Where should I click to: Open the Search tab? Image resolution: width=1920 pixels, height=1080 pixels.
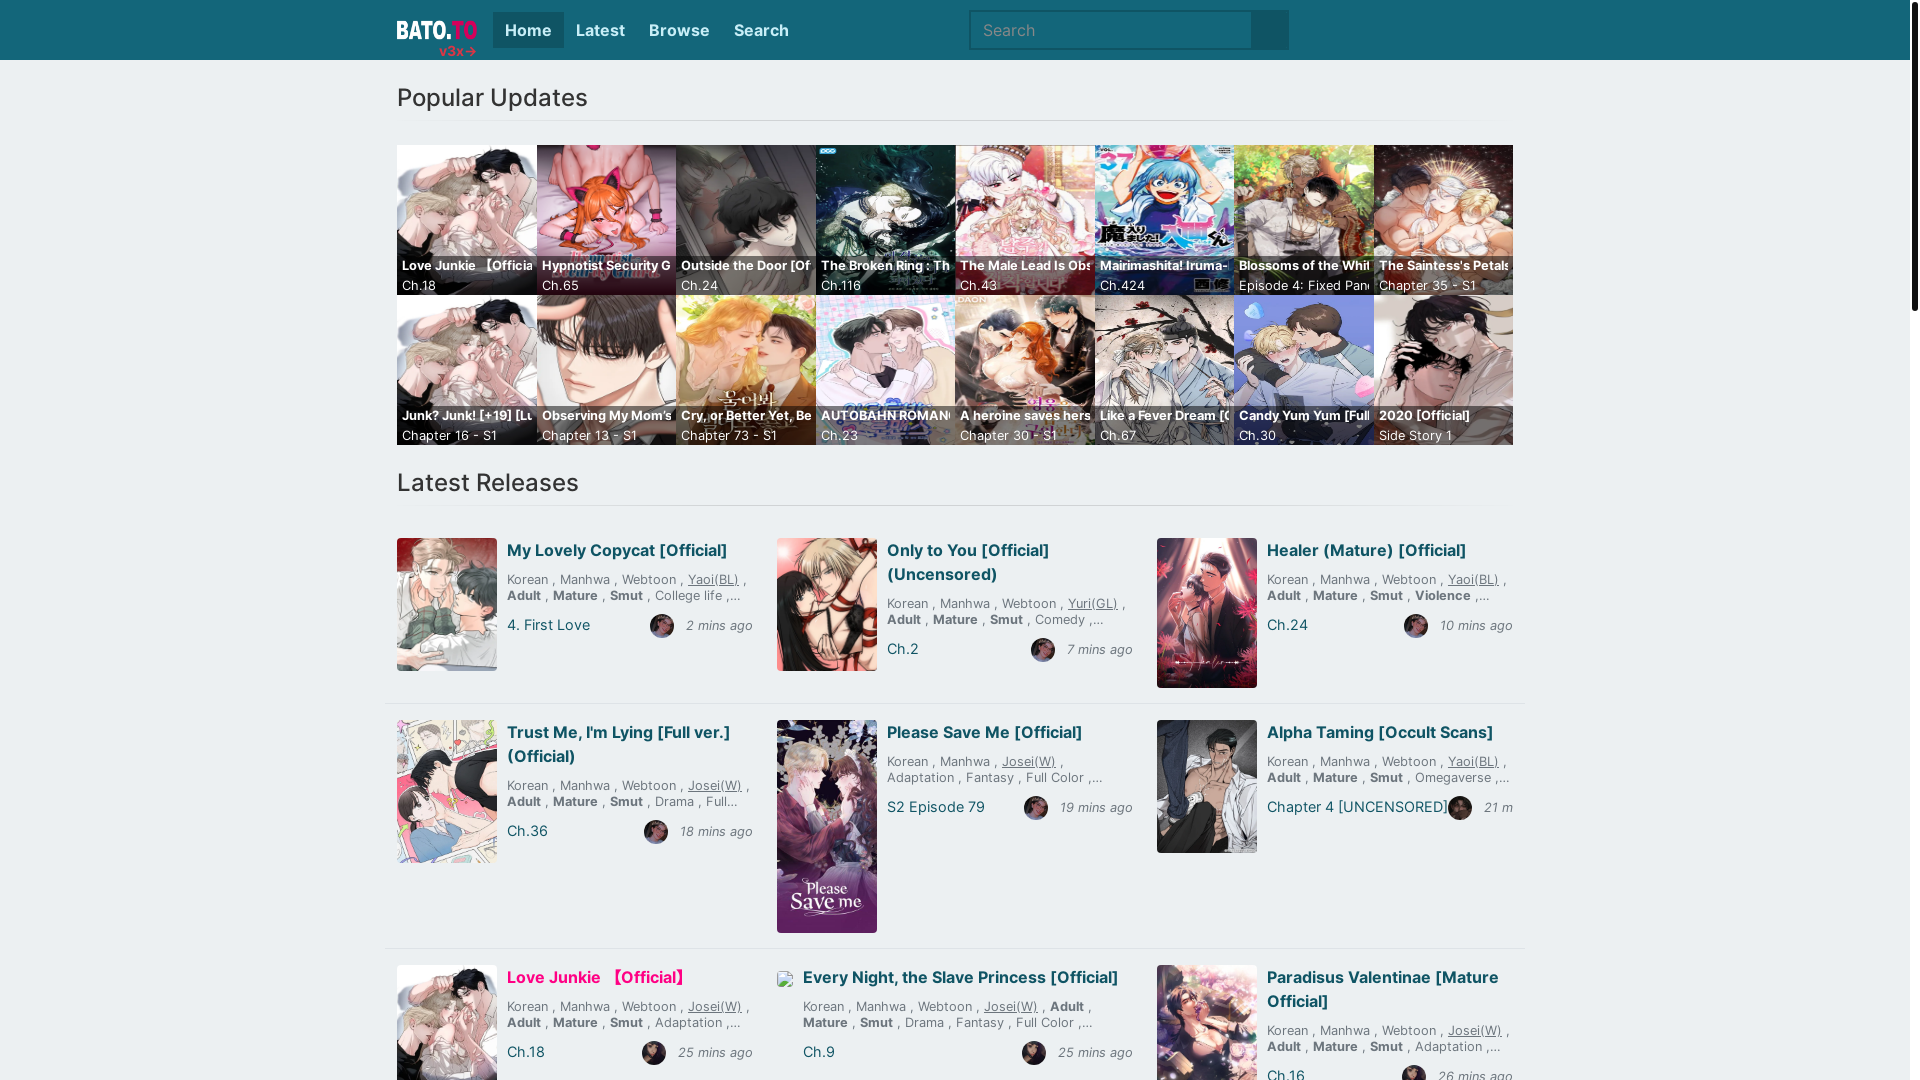[761, 30]
